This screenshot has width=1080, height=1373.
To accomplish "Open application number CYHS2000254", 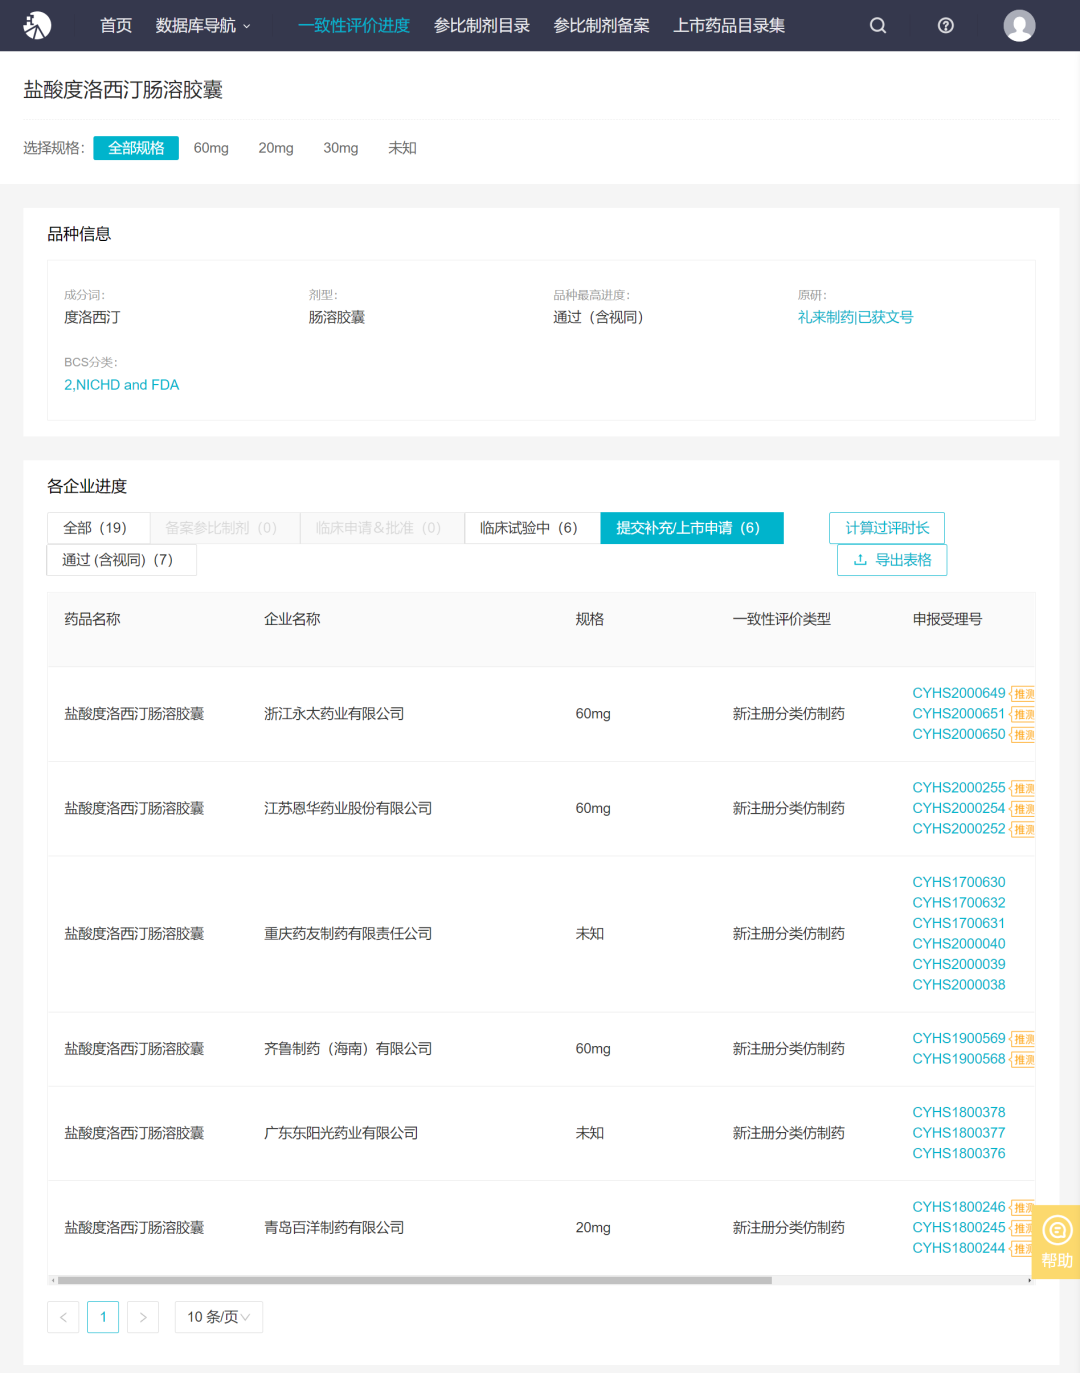I will pos(959,808).
